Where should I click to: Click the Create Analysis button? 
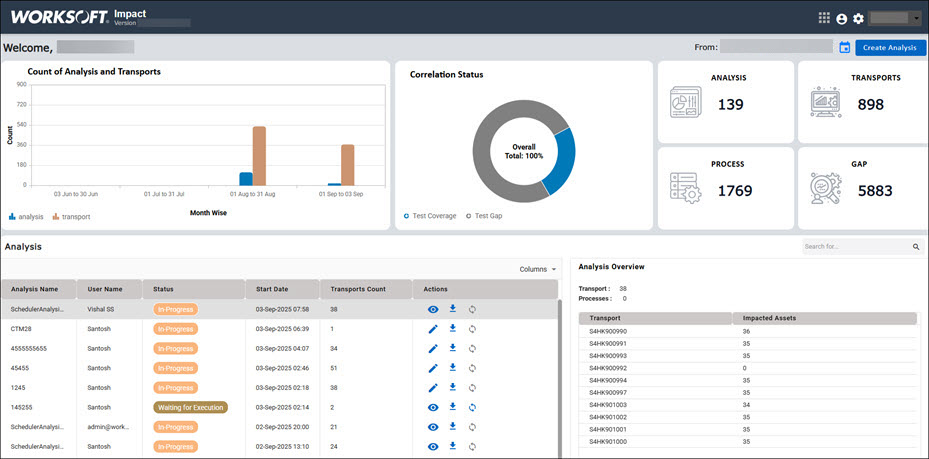pos(890,47)
